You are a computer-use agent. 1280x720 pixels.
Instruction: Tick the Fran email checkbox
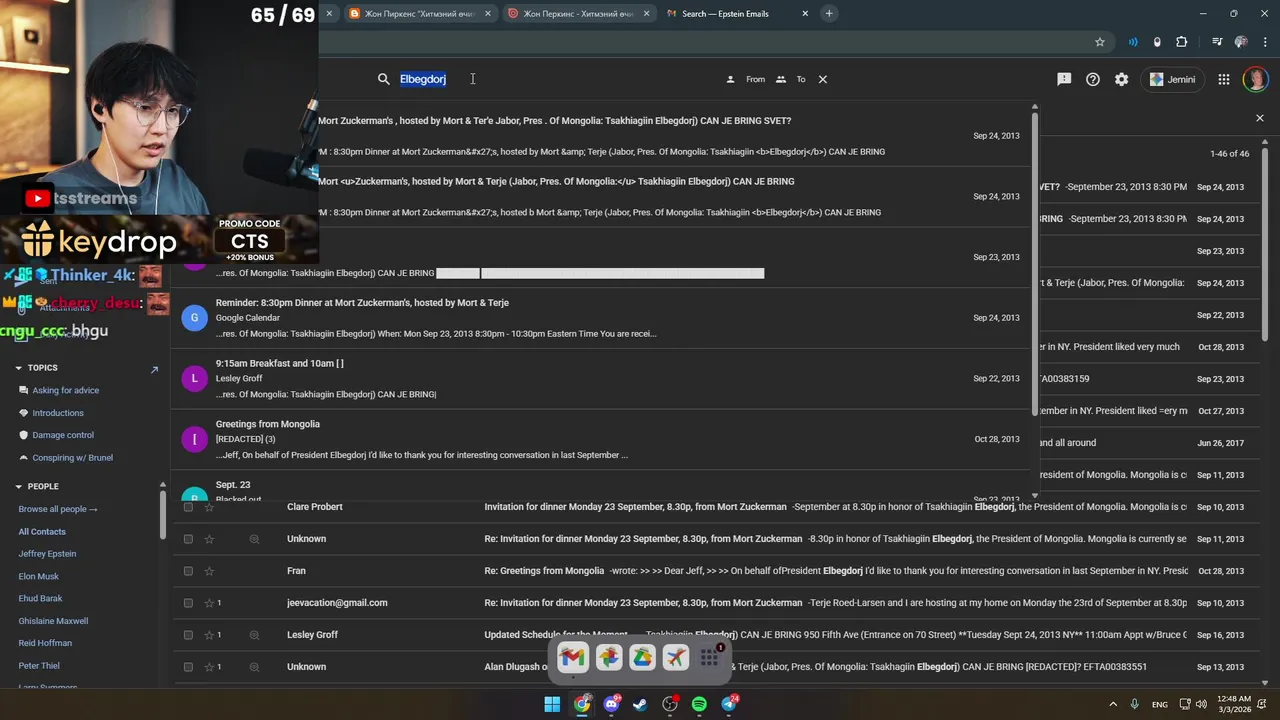point(188,571)
